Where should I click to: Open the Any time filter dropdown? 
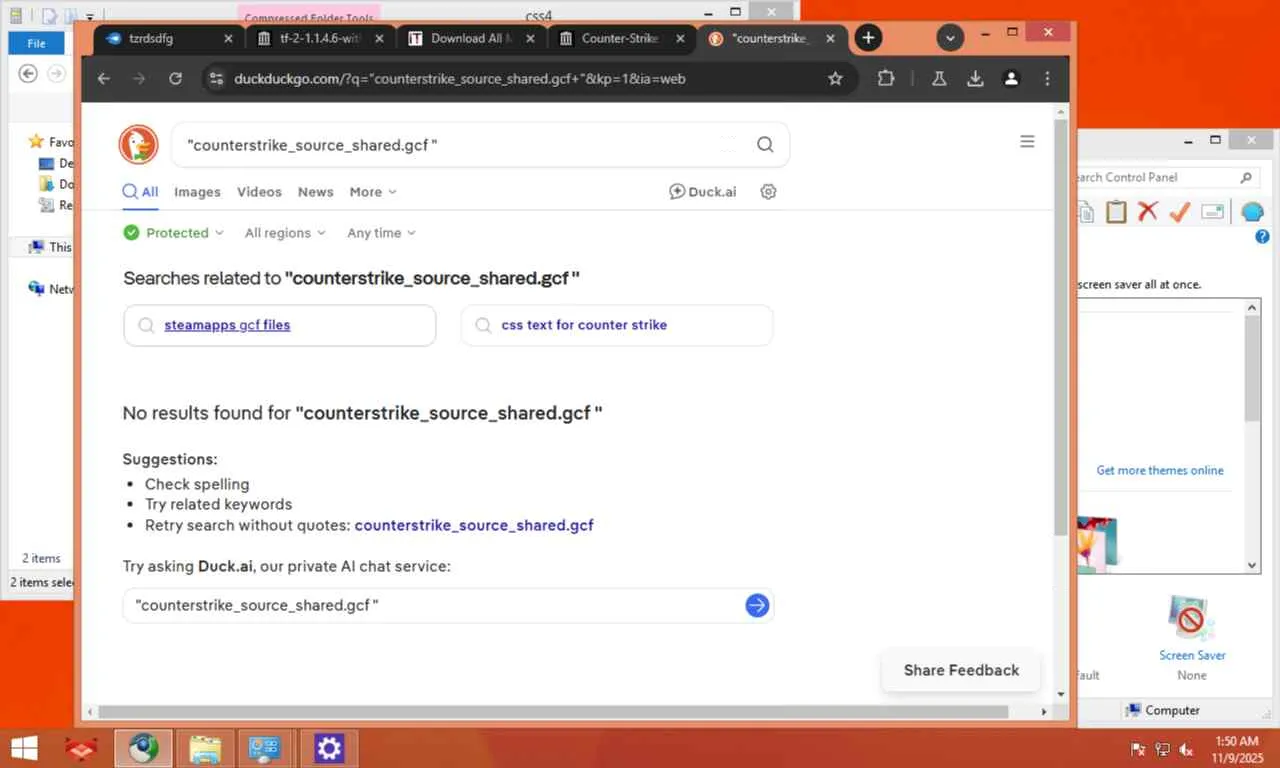click(381, 233)
